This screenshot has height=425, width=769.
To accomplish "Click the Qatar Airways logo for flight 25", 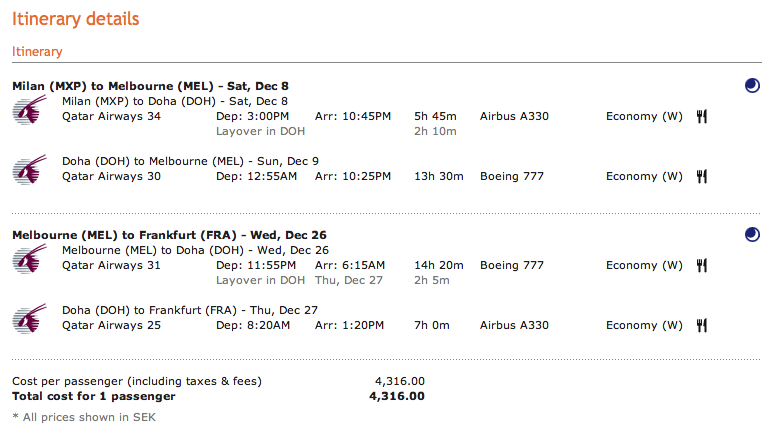I will point(31,319).
